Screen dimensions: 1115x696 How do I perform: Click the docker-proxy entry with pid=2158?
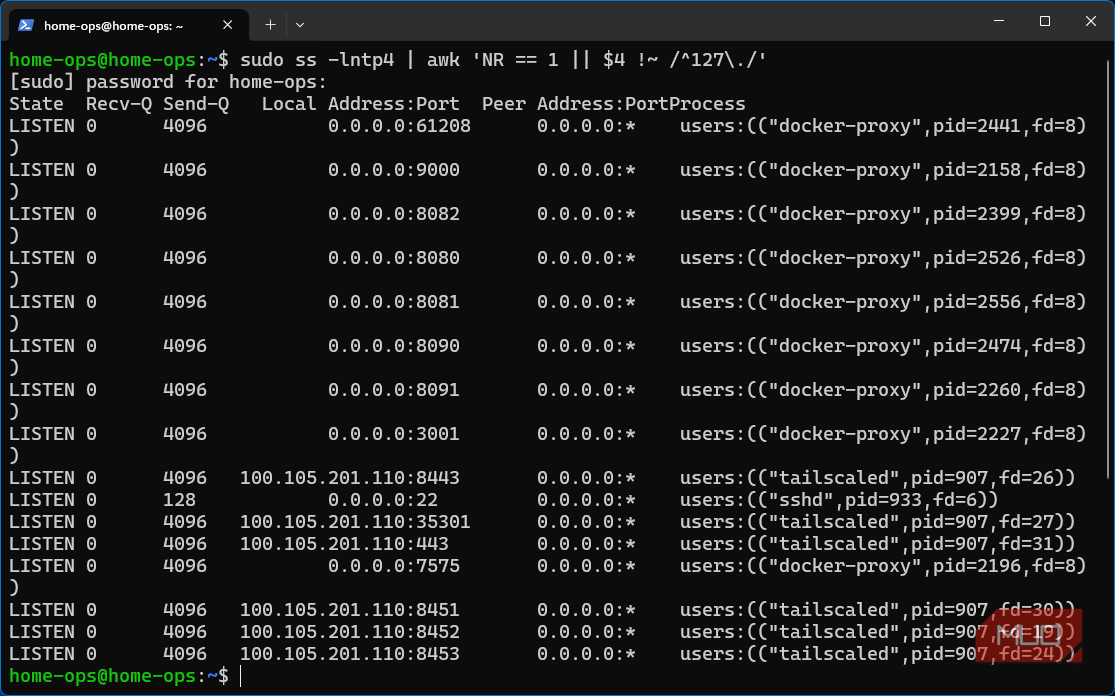click(883, 170)
